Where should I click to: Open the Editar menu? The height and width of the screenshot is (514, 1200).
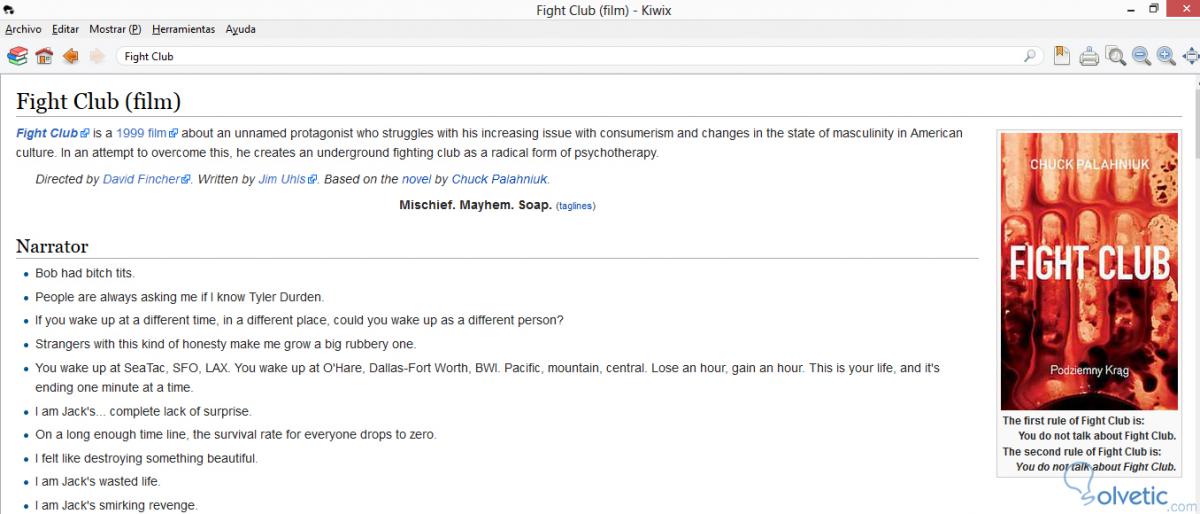(65, 30)
